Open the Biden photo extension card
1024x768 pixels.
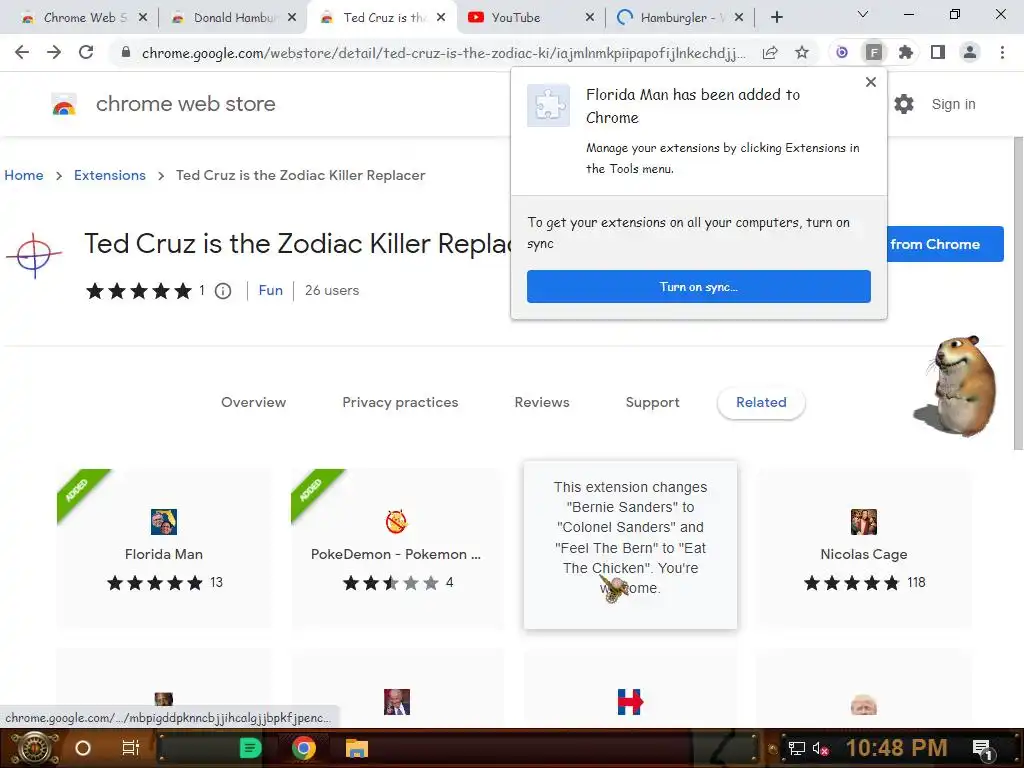pyautogui.click(x=396, y=687)
